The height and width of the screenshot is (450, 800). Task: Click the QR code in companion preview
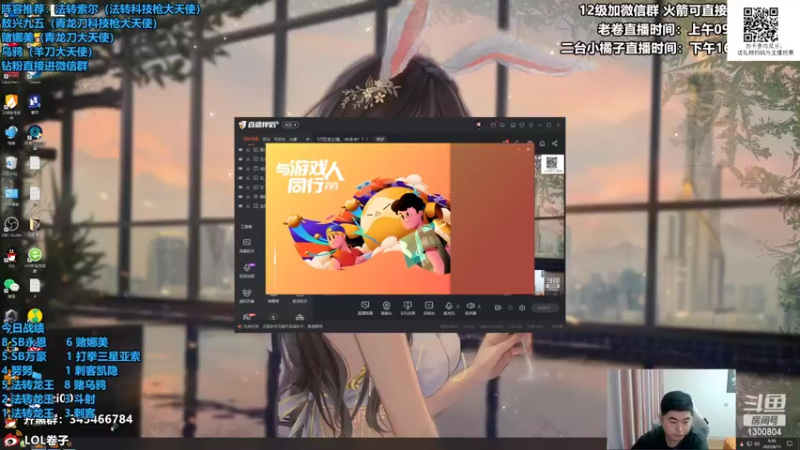(552, 163)
